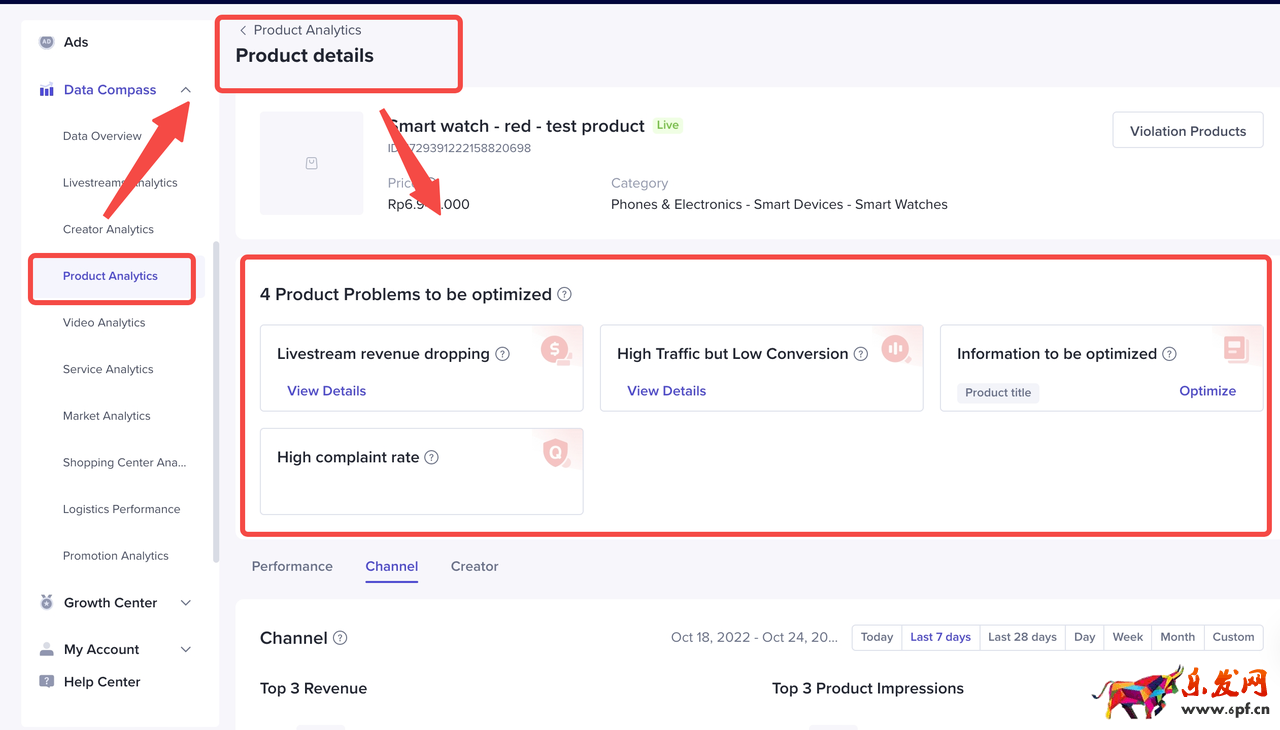
Task: Click help icon next to Information to be optimized
Action: 1170,354
